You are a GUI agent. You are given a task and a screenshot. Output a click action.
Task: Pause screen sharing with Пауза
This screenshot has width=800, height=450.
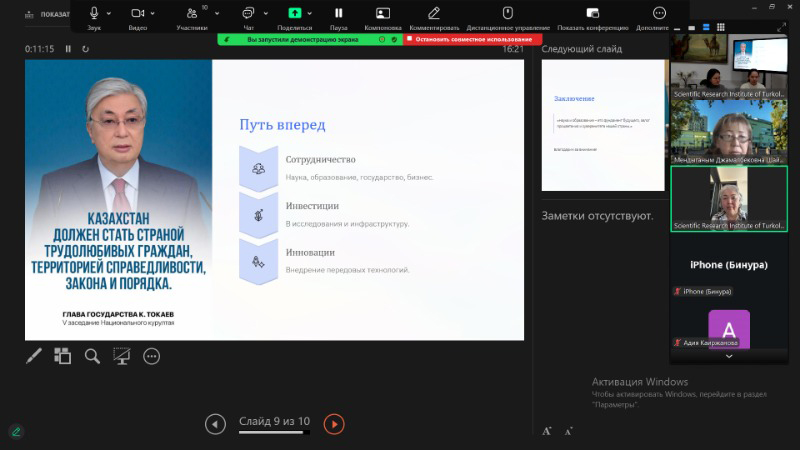point(338,15)
